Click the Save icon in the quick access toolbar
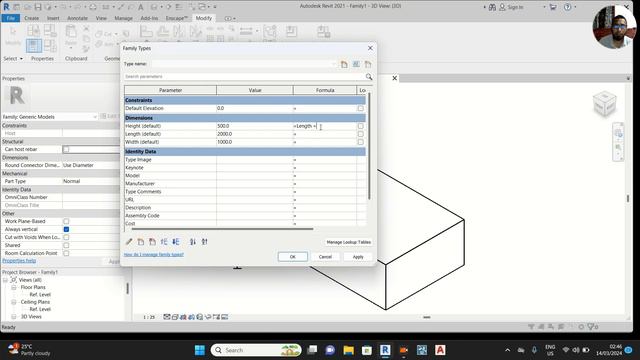 (x=38, y=7)
